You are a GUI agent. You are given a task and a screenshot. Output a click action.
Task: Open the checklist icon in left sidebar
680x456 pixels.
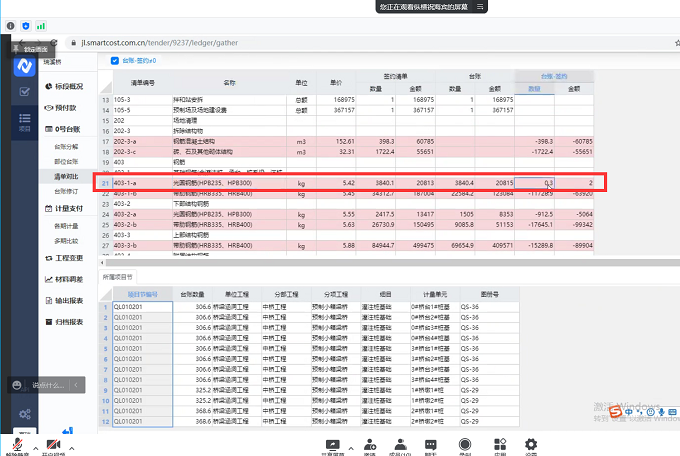click(x=24, y=91)
